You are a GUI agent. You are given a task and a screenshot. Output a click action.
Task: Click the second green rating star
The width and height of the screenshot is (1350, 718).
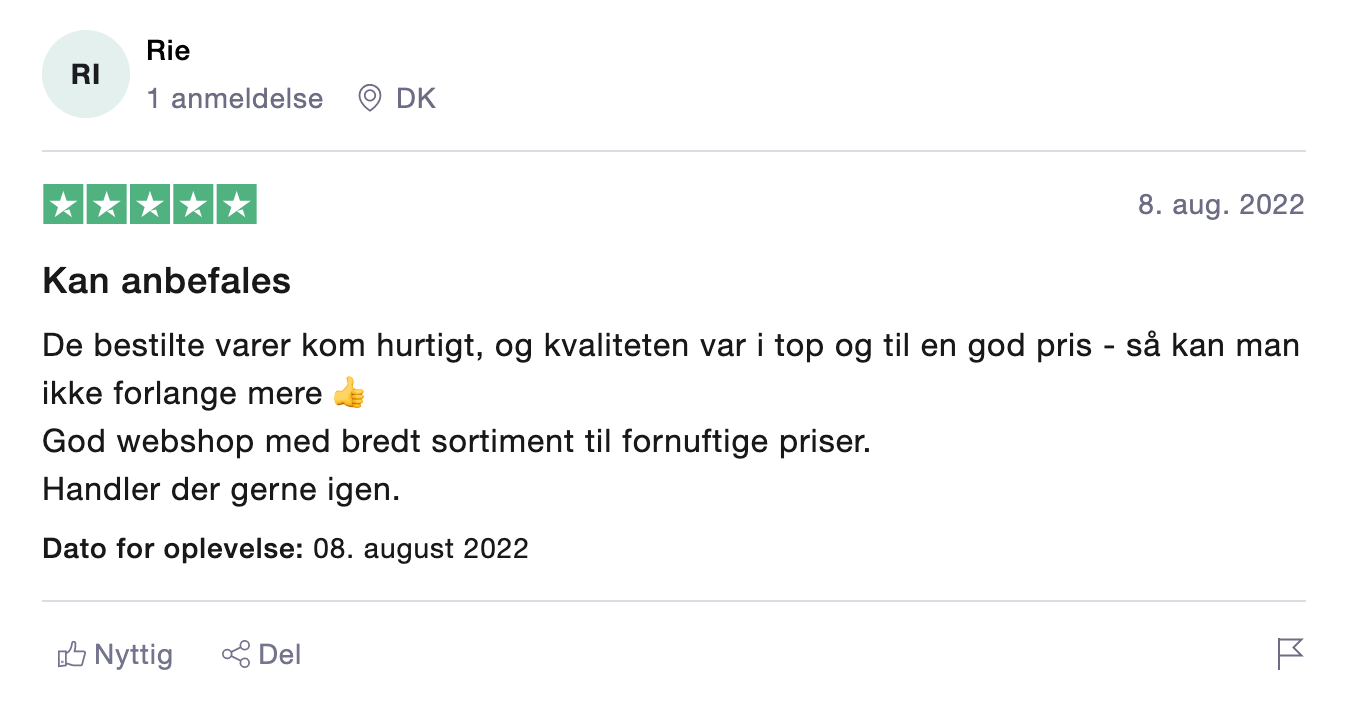(x=107, y=205)
